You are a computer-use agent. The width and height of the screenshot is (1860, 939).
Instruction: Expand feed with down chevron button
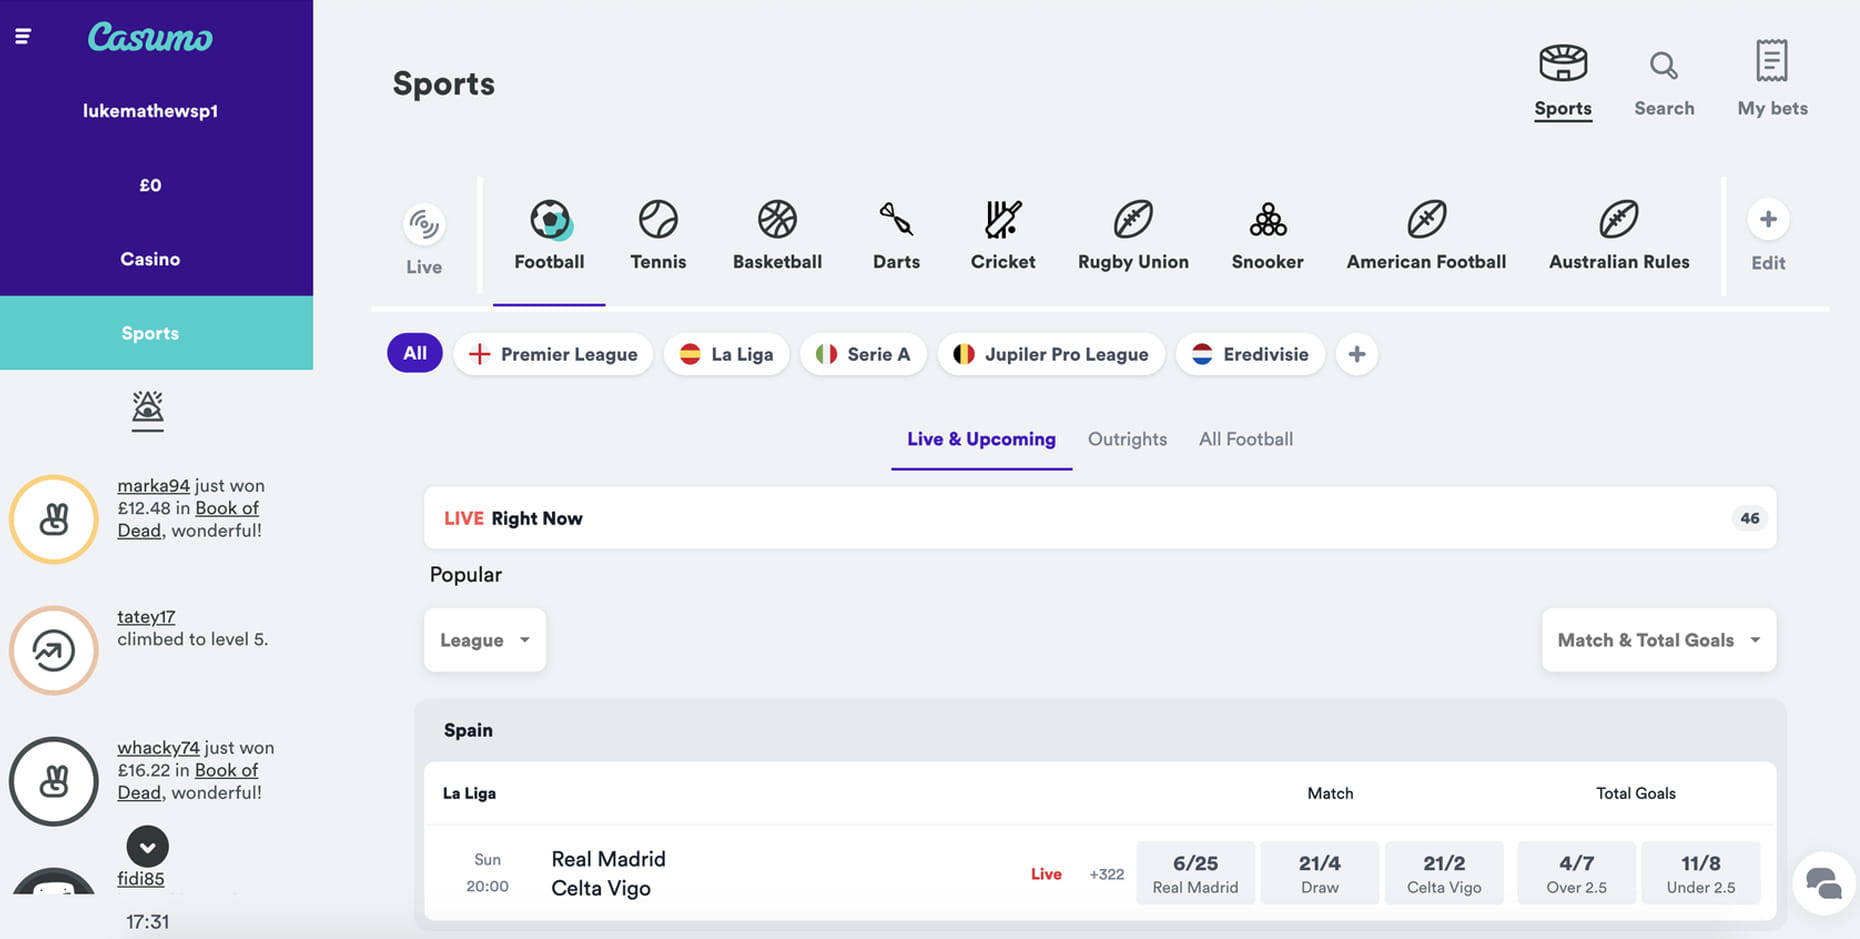(148, 847)
